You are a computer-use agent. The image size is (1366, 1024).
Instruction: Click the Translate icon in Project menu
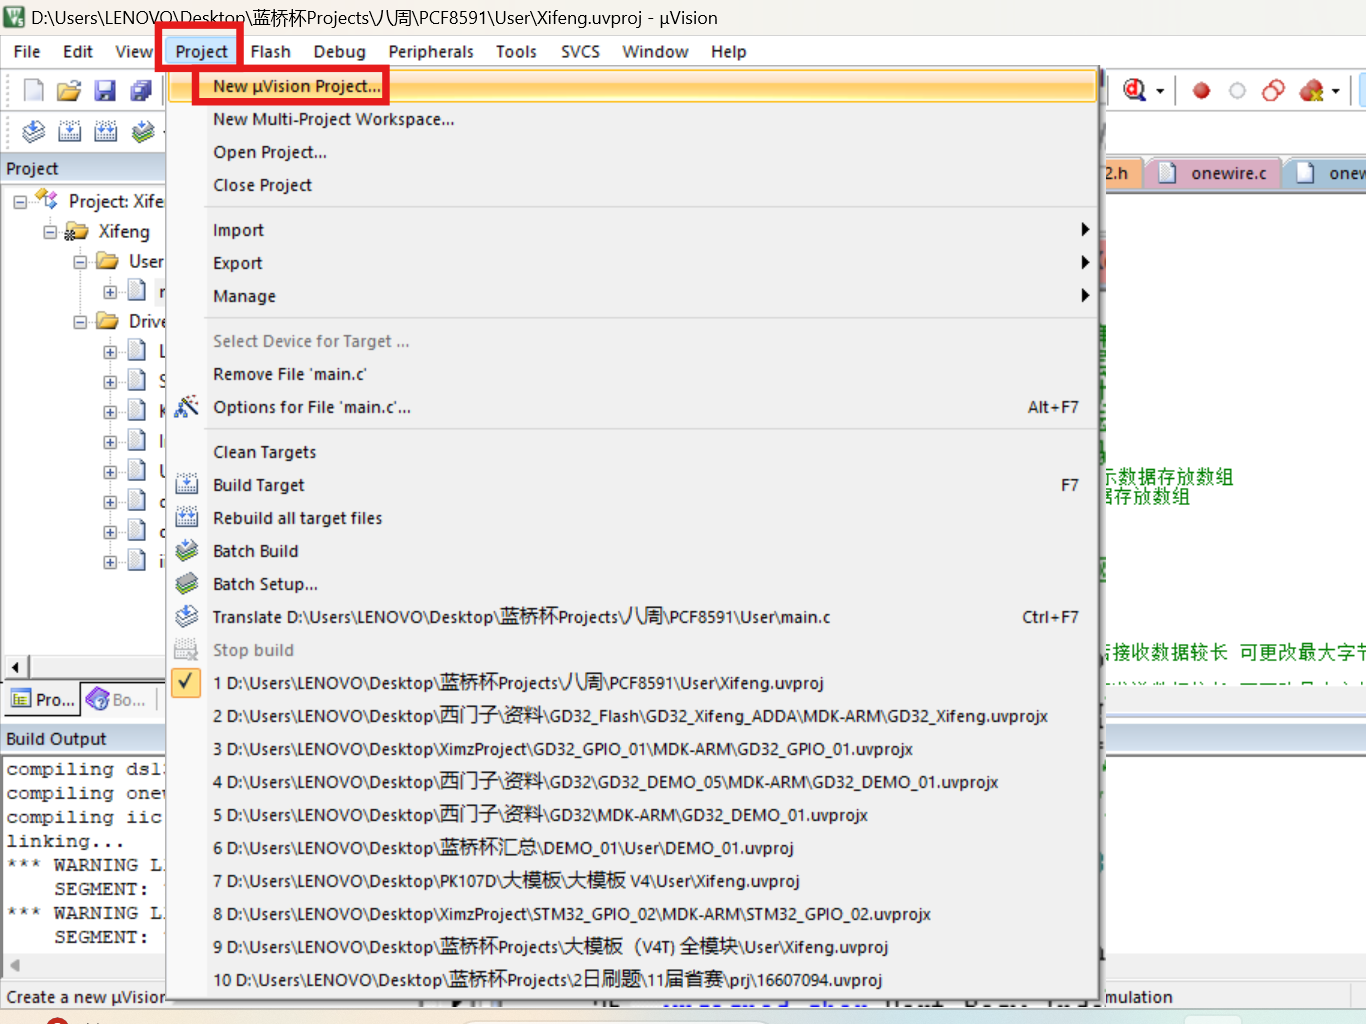pyautogui.click(x=187, y=617)
